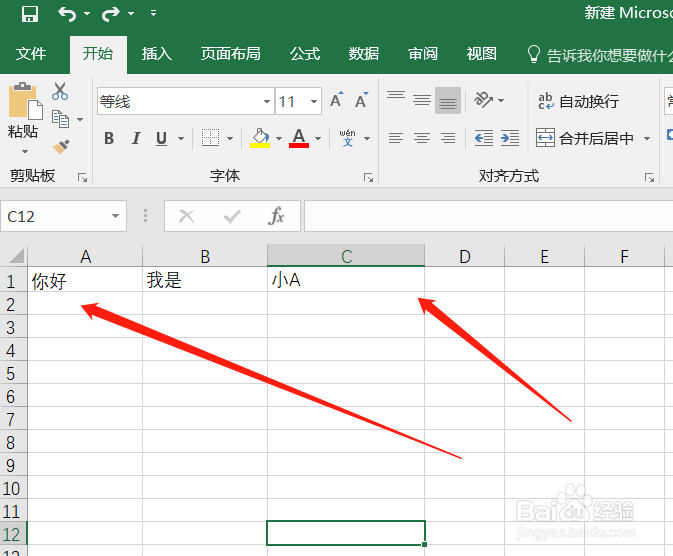This screenshot has width=673, height=556.
Task: Click 合并后居中 merge and center
Action: click(x=585, y=138)
